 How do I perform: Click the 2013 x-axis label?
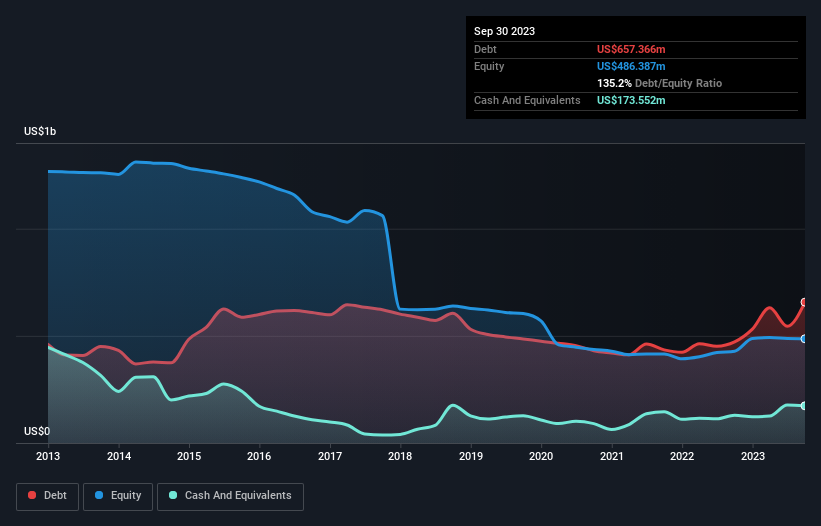pos(48,456)
